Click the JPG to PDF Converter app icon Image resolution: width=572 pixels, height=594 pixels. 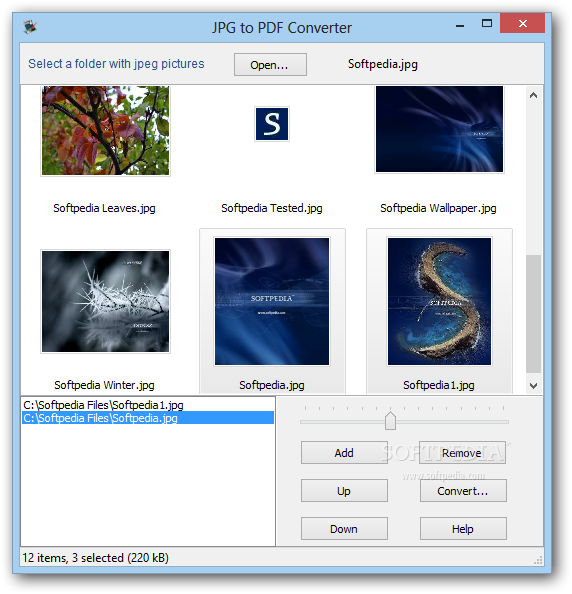click(x=30, y=27)
